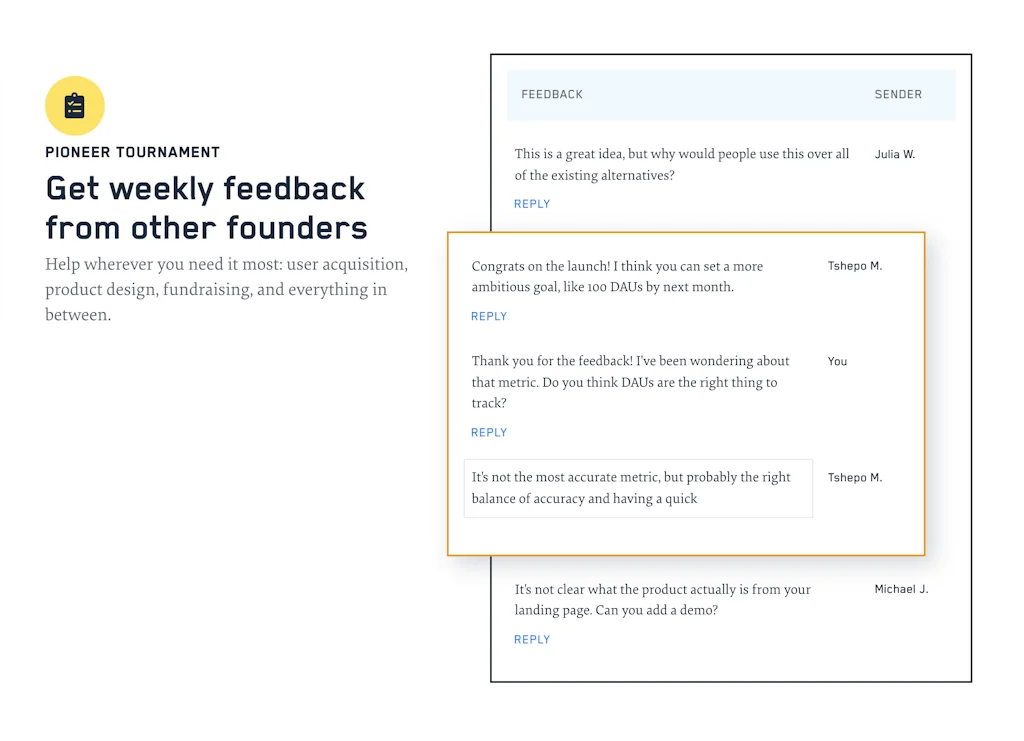Reply to Michael J.'s demo feedback
The image size is (1024, 741).
(x=532, y=640)
